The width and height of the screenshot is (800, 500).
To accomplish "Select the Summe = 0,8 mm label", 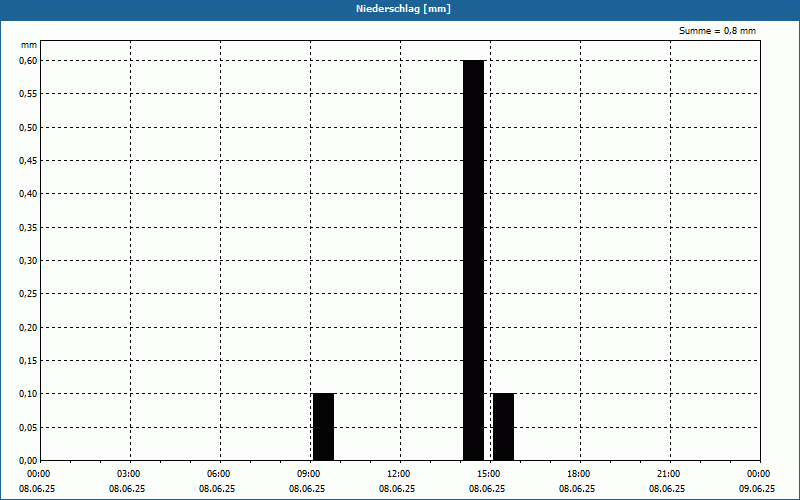I will click(717, 31).
